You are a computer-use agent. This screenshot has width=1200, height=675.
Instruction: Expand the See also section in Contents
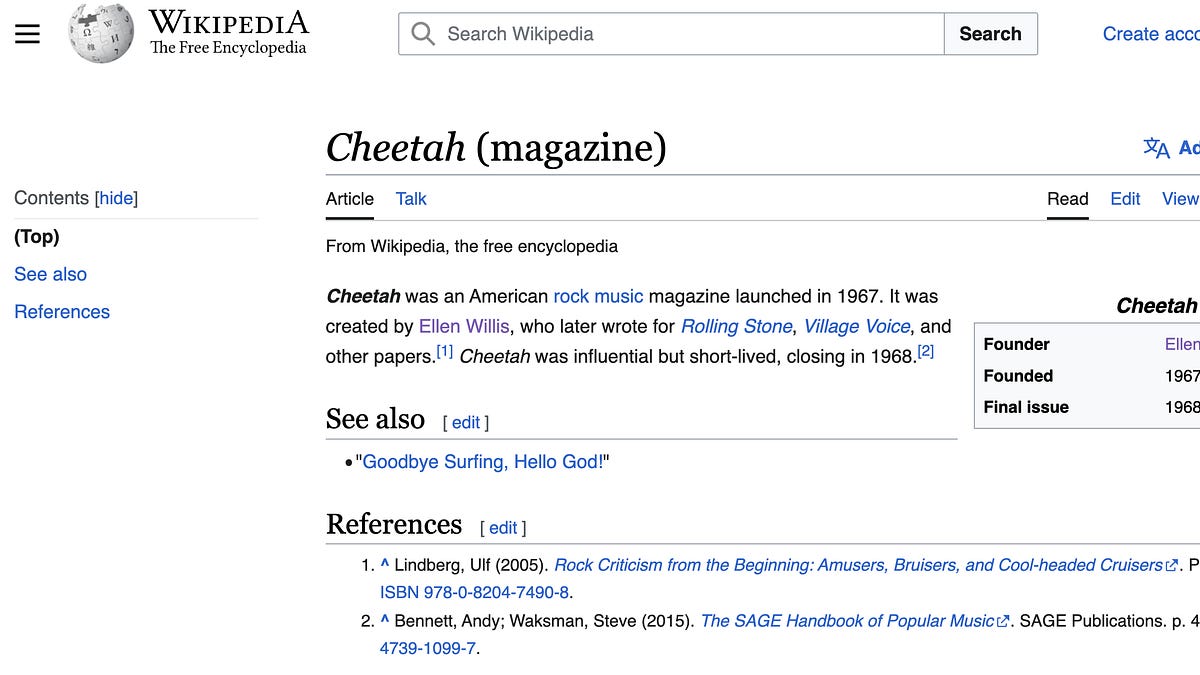tap(50, 274)
